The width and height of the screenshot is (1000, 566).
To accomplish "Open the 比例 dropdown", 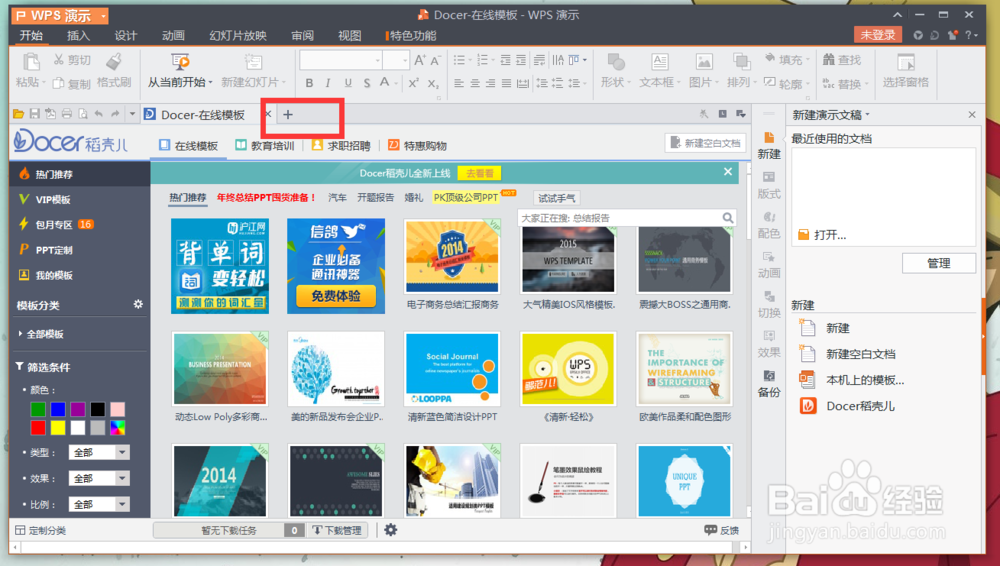I will click(99, 504).
